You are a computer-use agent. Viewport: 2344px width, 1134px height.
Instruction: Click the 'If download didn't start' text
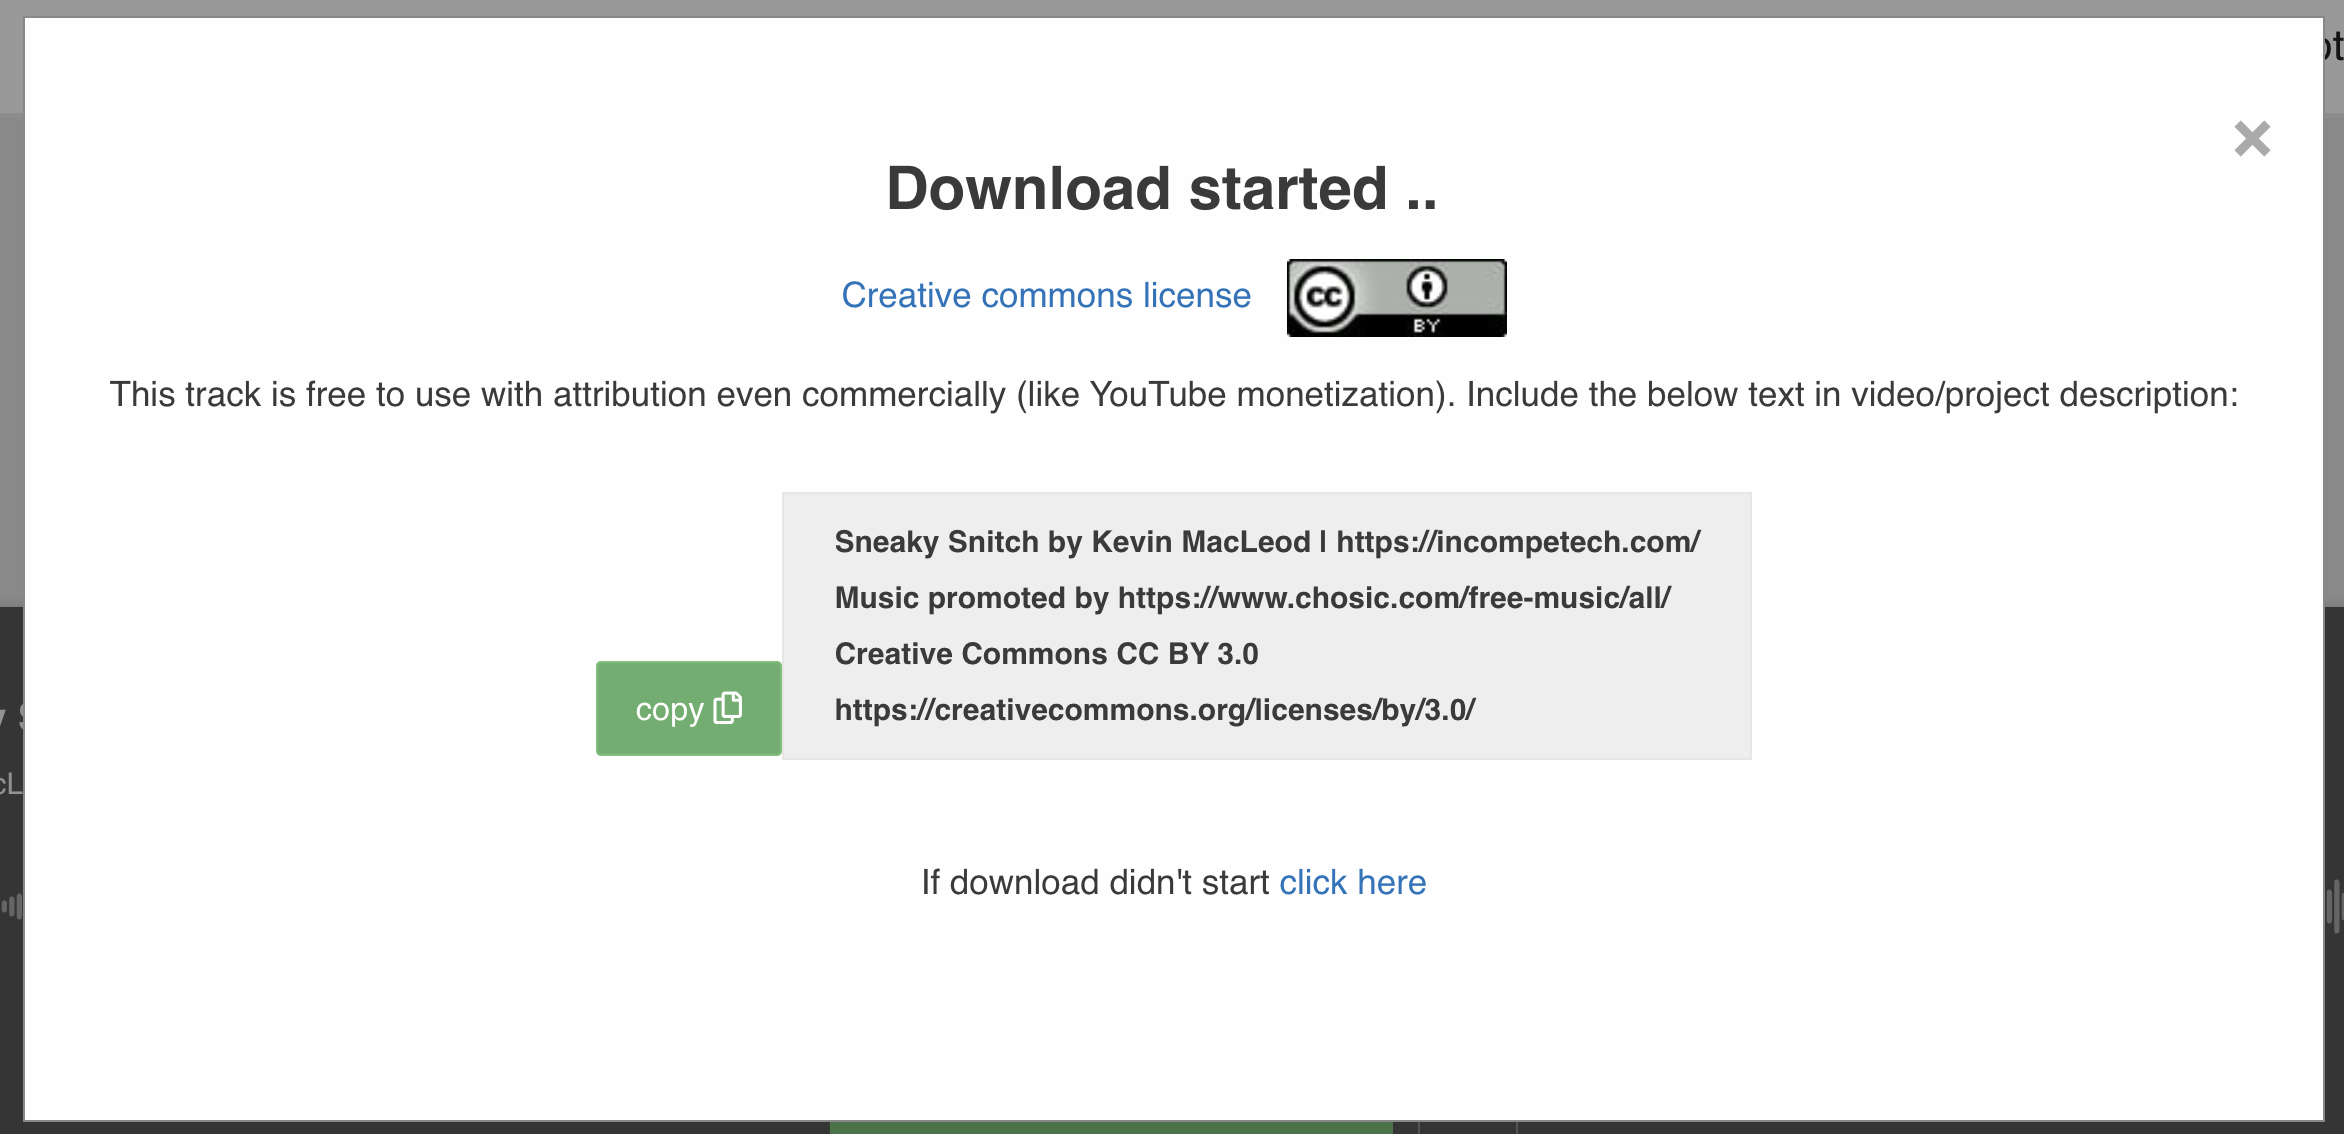[1095, 882]
